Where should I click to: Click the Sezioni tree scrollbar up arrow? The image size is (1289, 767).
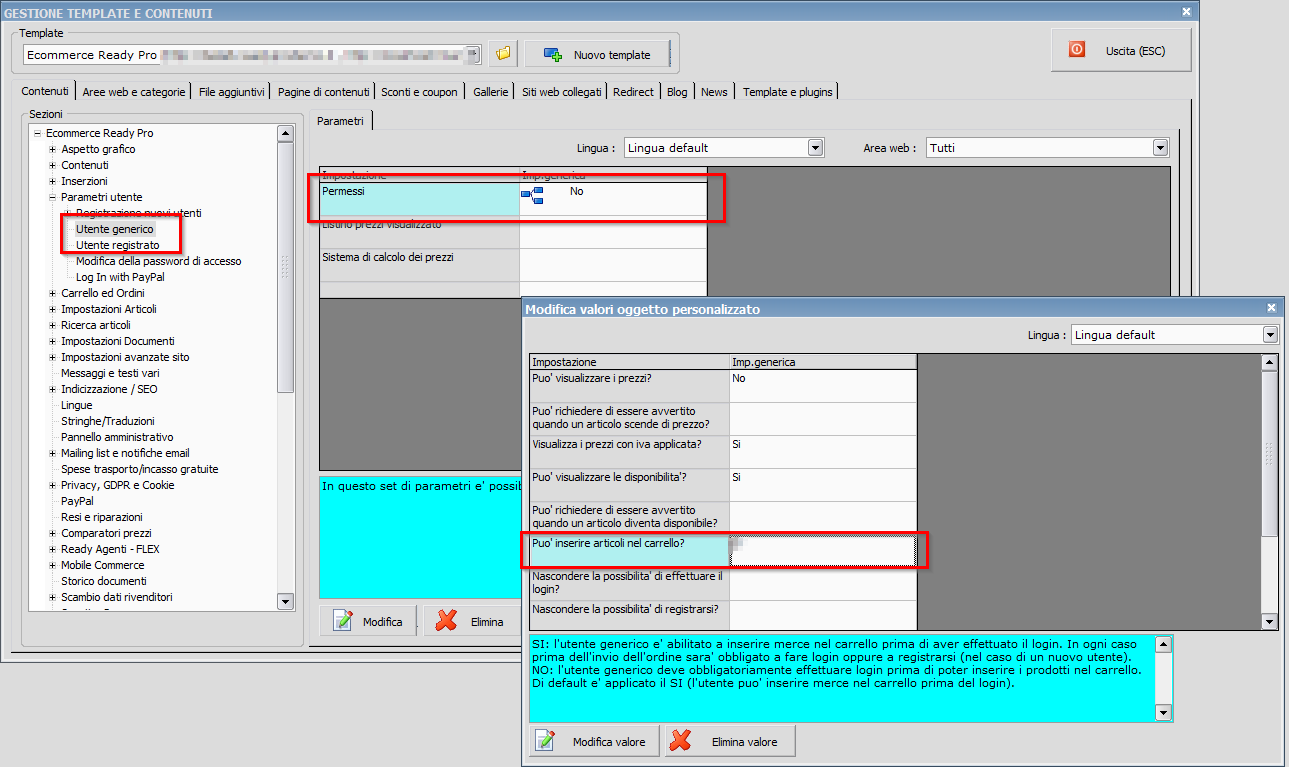(x=285, y=133)
